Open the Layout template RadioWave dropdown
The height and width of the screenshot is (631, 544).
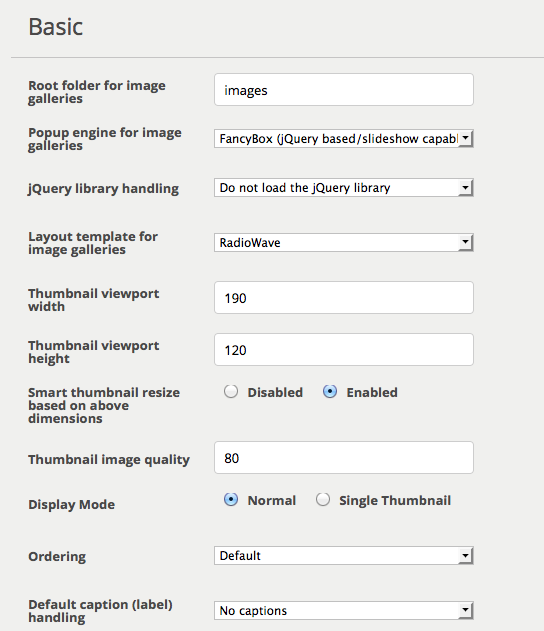point(344,243)
